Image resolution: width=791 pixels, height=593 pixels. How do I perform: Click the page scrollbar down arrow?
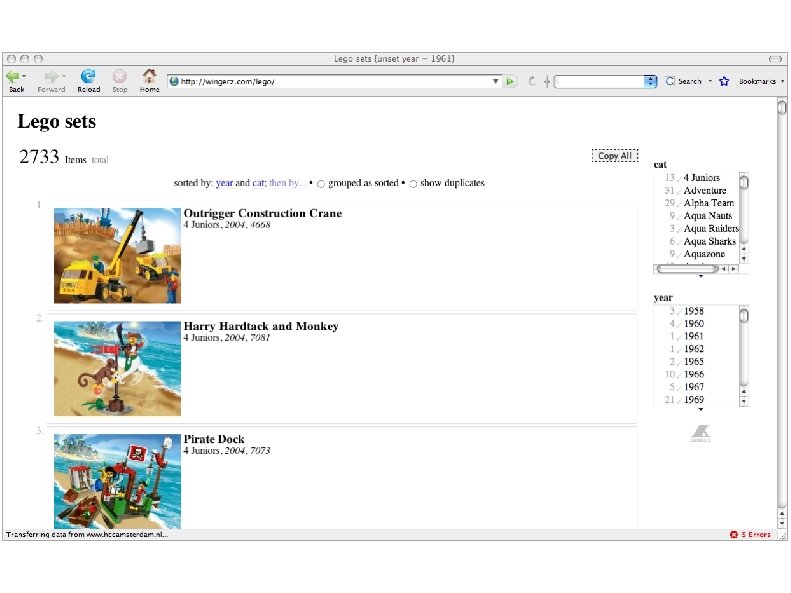pos(782,524)
